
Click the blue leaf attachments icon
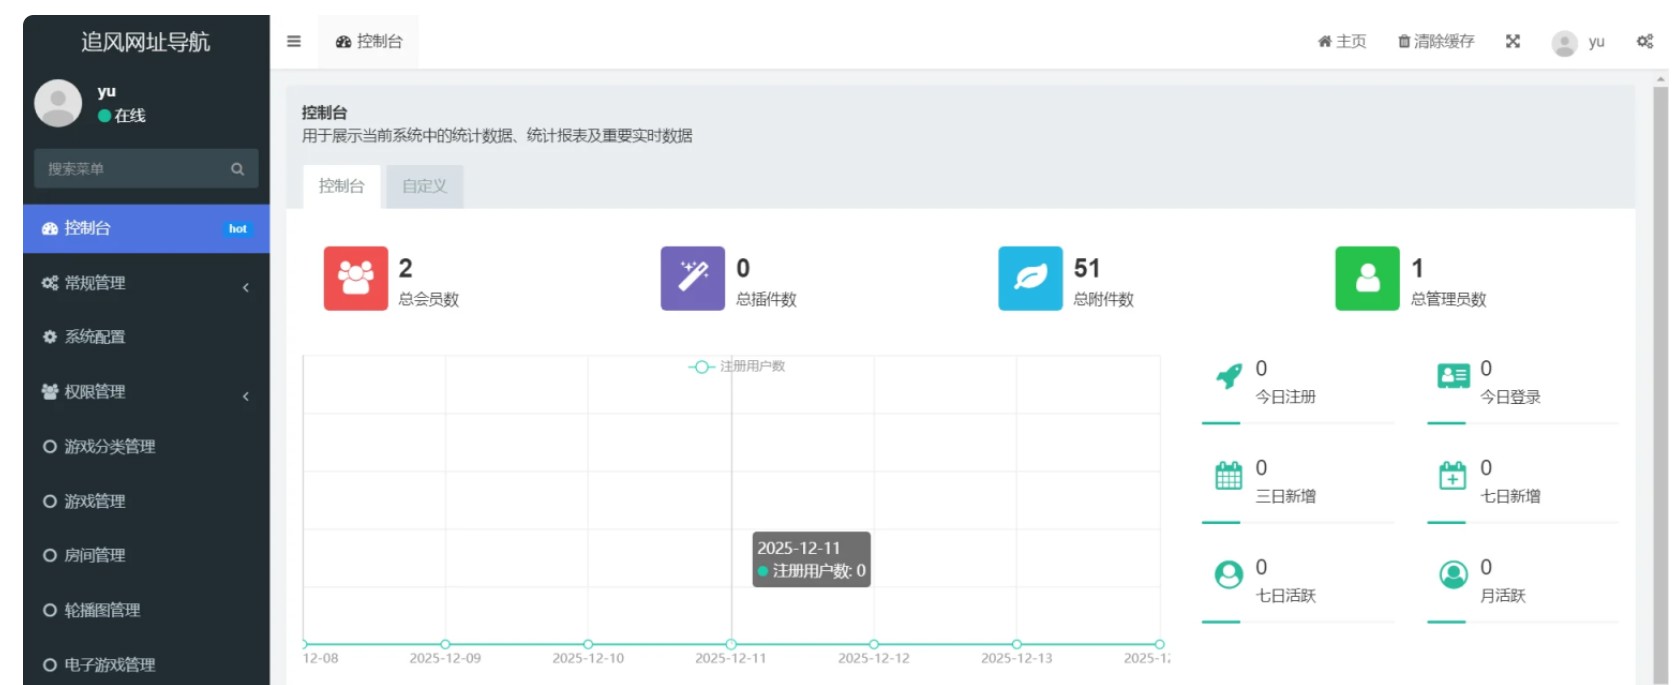1029,278
